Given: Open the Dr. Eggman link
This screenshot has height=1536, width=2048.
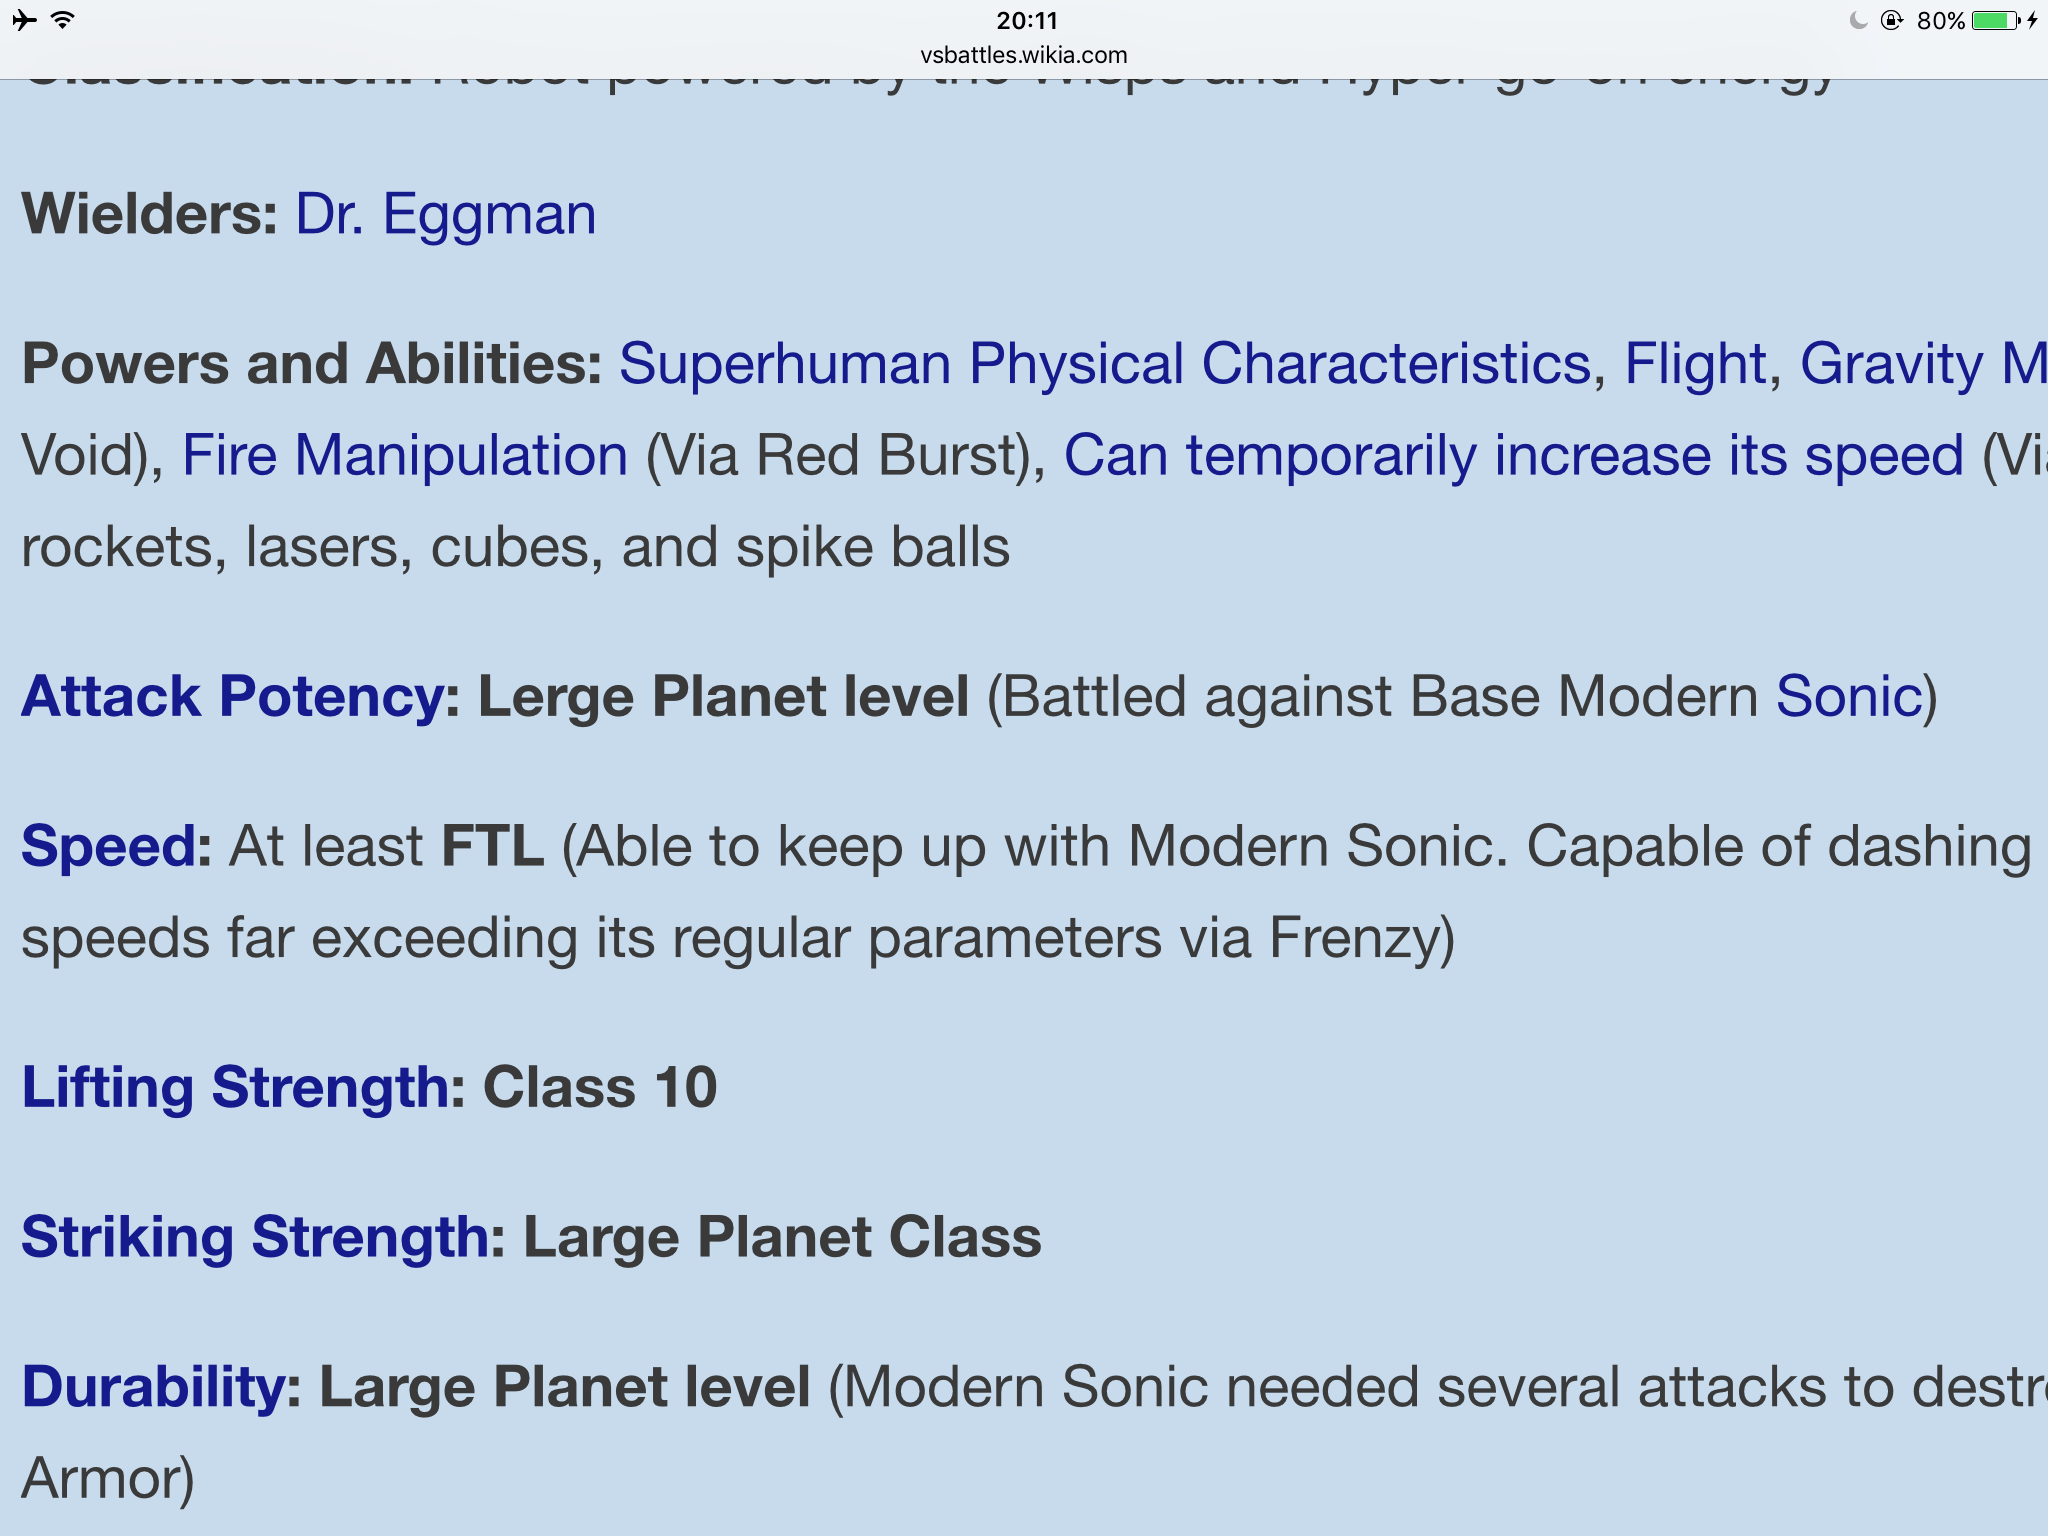Looking at the screenshot, I should 446,214.
